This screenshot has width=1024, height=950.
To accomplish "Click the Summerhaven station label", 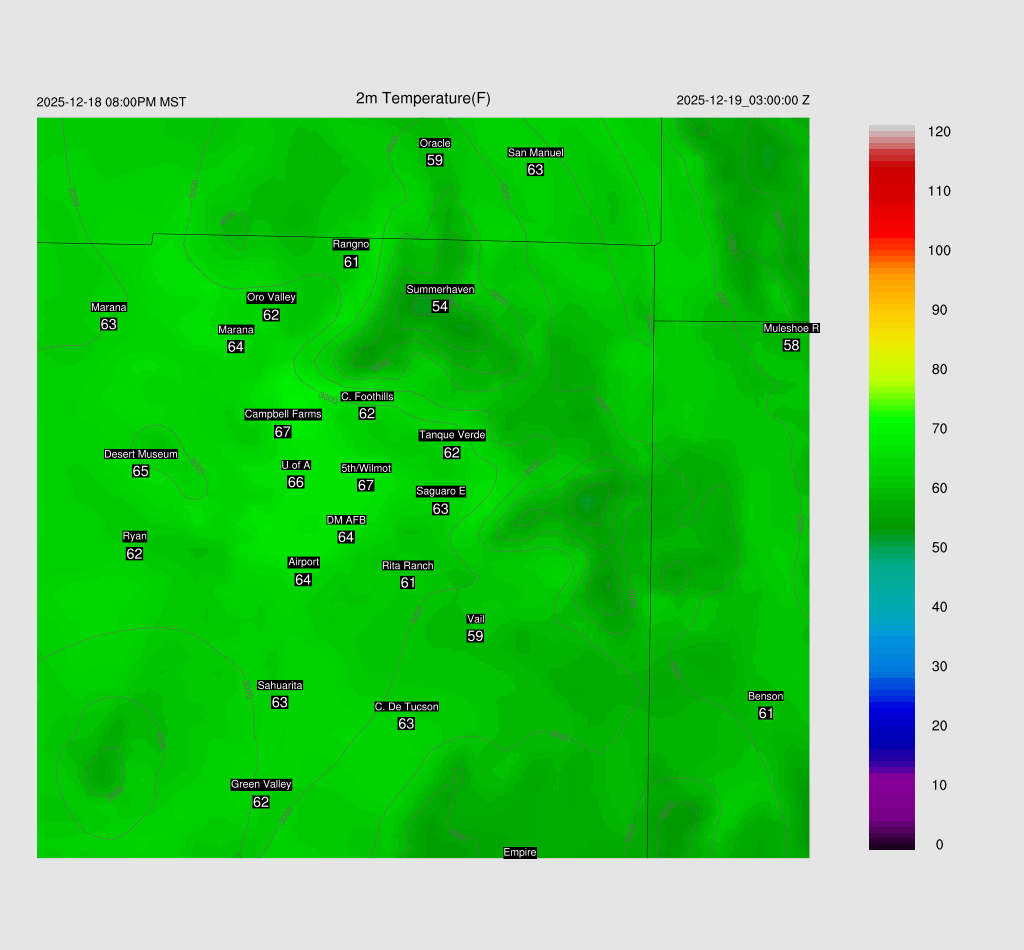I will tap(440, 289).
